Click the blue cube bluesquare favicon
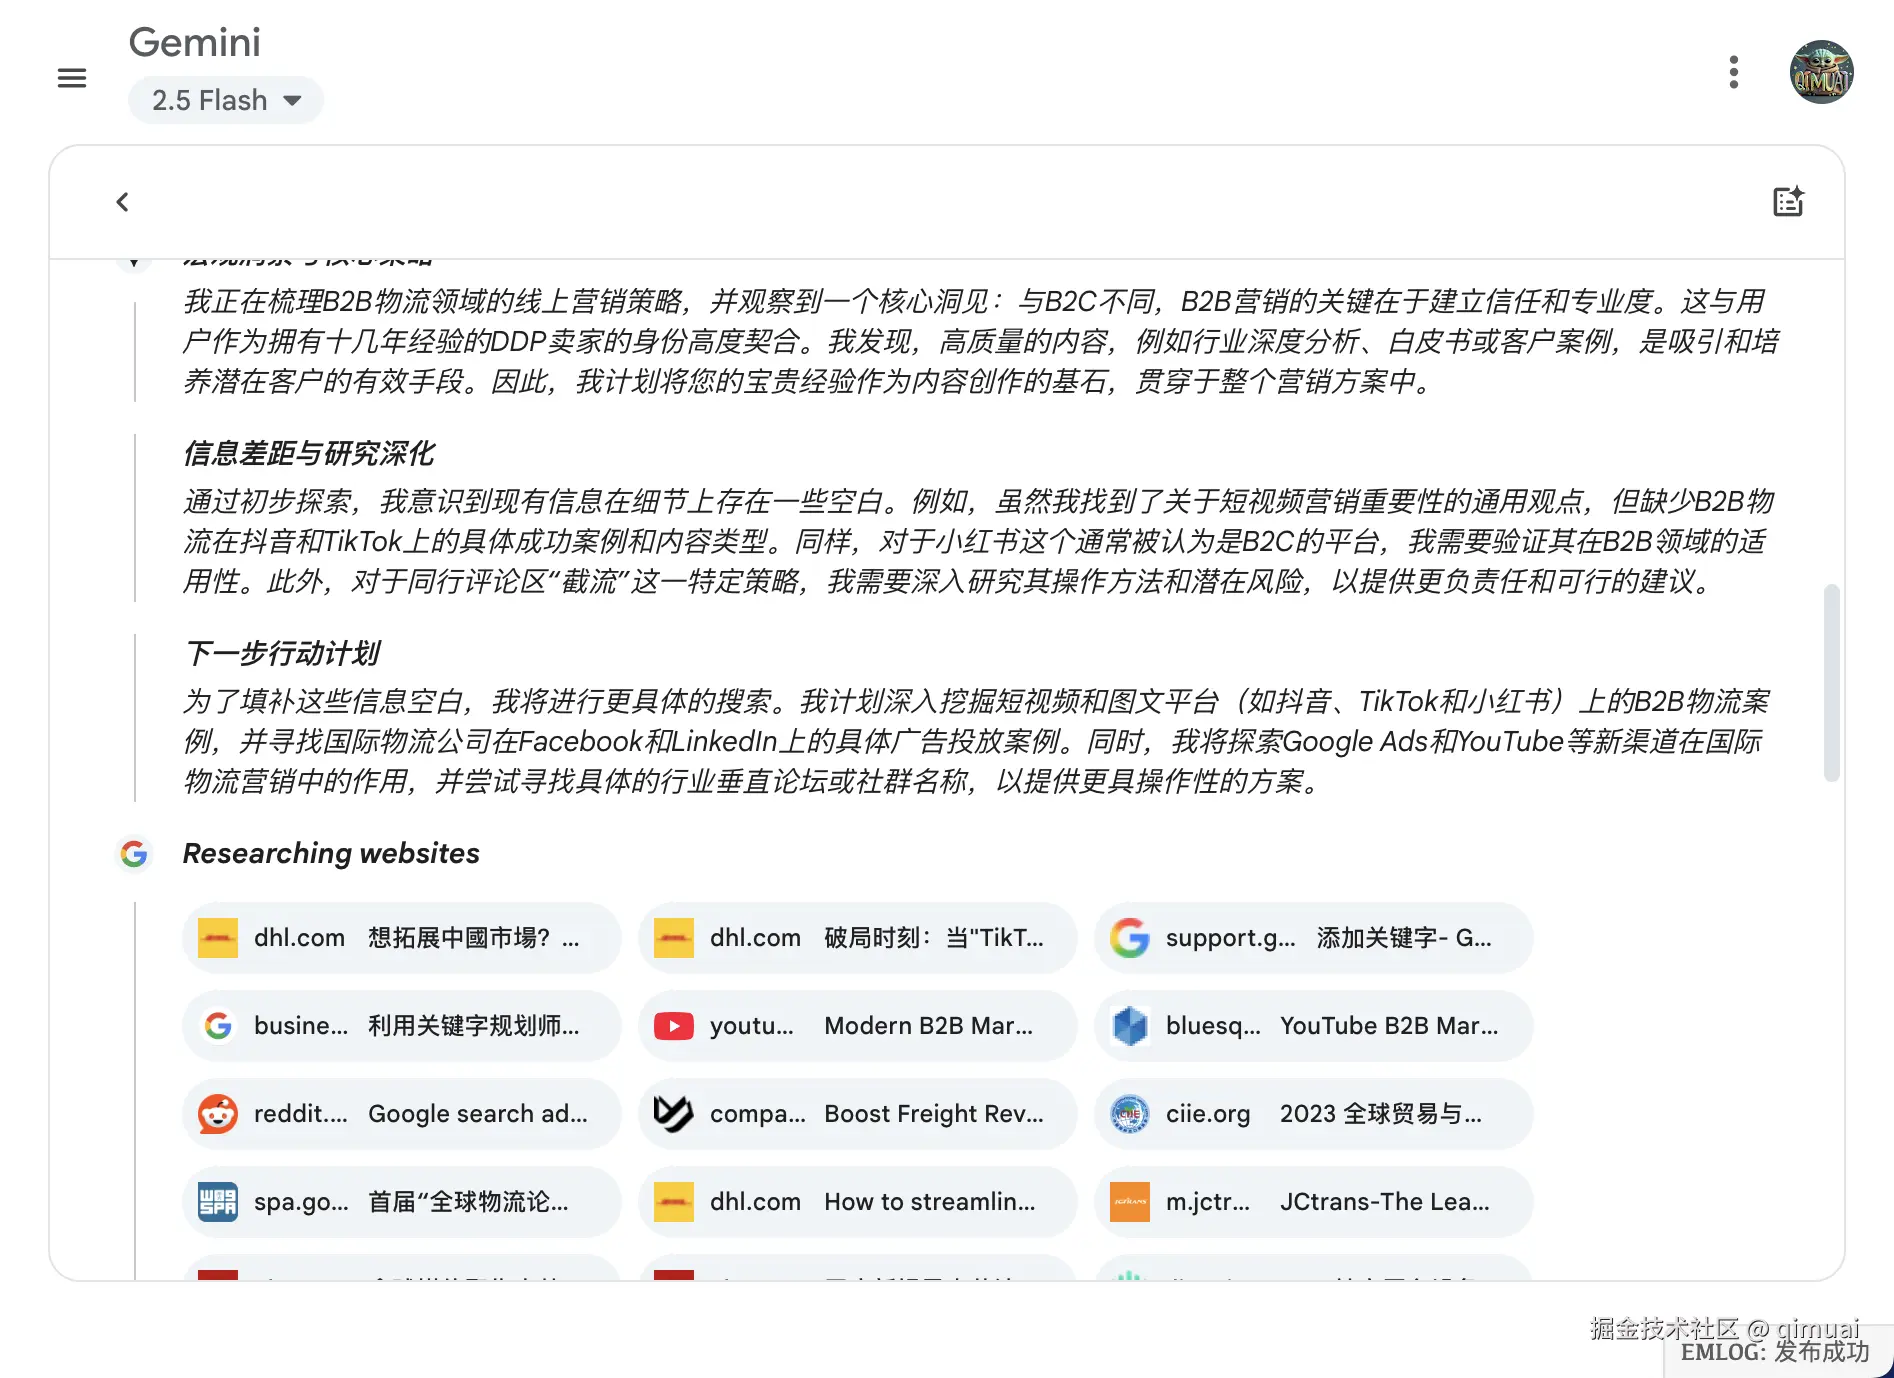 1130,1025
